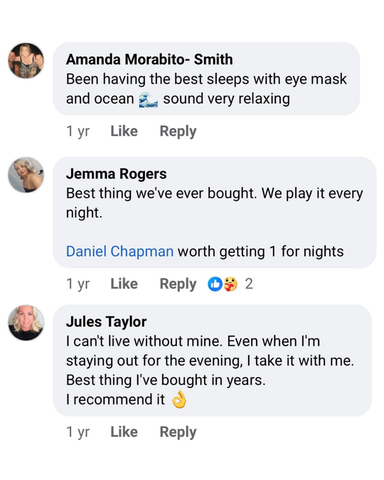The width and height of the screenshot is (384, 480).
Task: Like Jules Taylor's comment
Action: (124, 432)
